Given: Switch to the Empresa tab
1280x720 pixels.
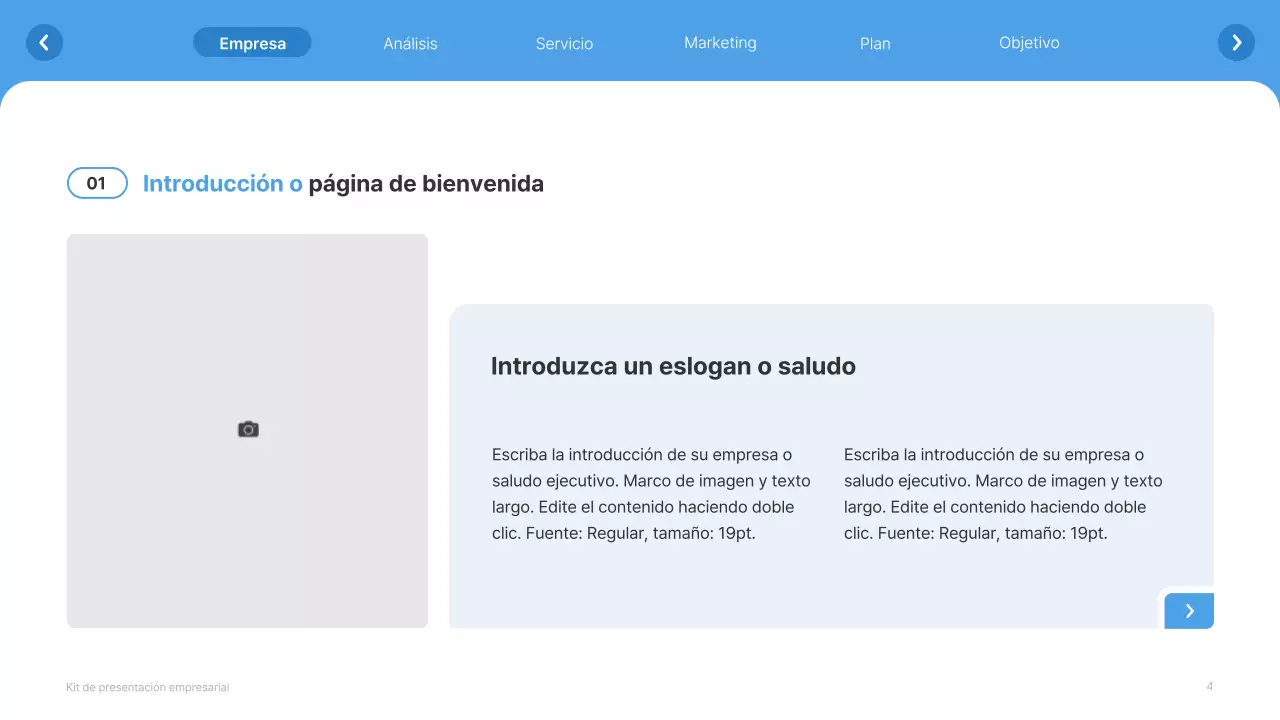Looking at the screenshot, I should (252, 43).
